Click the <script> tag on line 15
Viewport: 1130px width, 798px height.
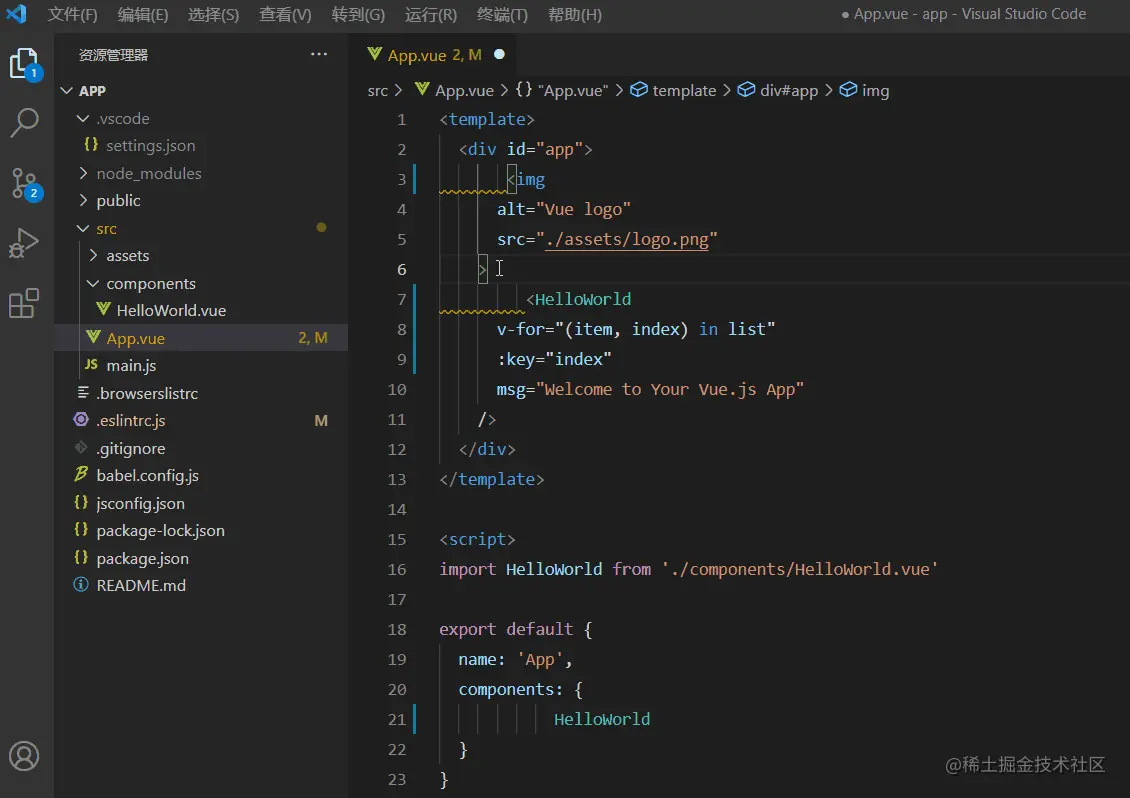click(477, 539)
